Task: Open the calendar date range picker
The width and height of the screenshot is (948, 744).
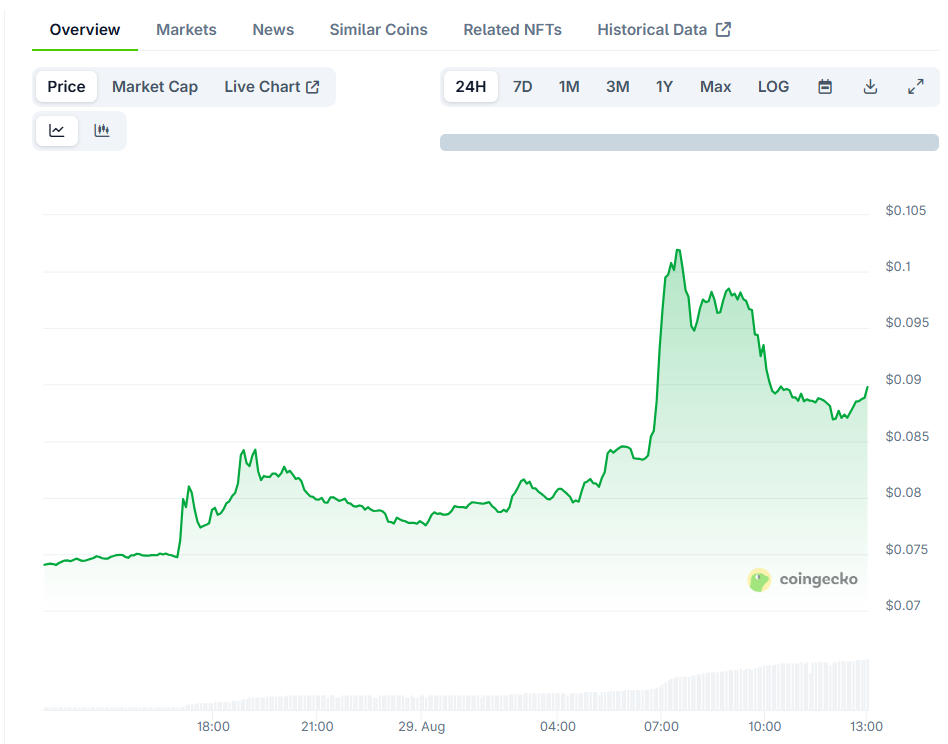Action: click(825, 87)
